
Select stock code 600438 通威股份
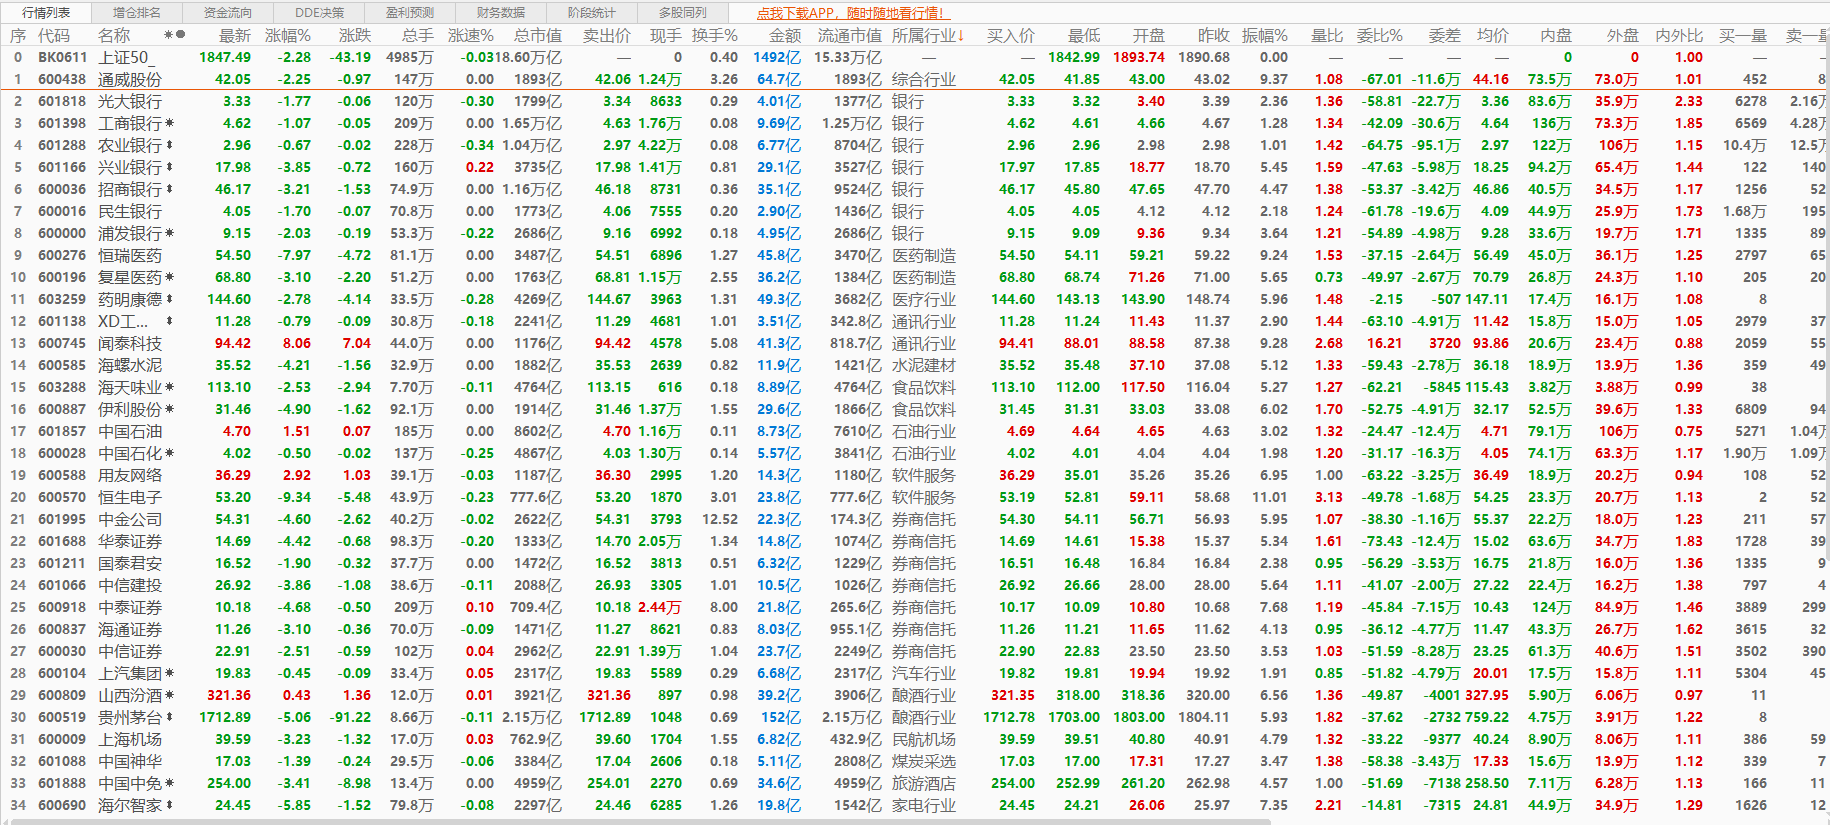pyautogui.click(x=62, y=79)
